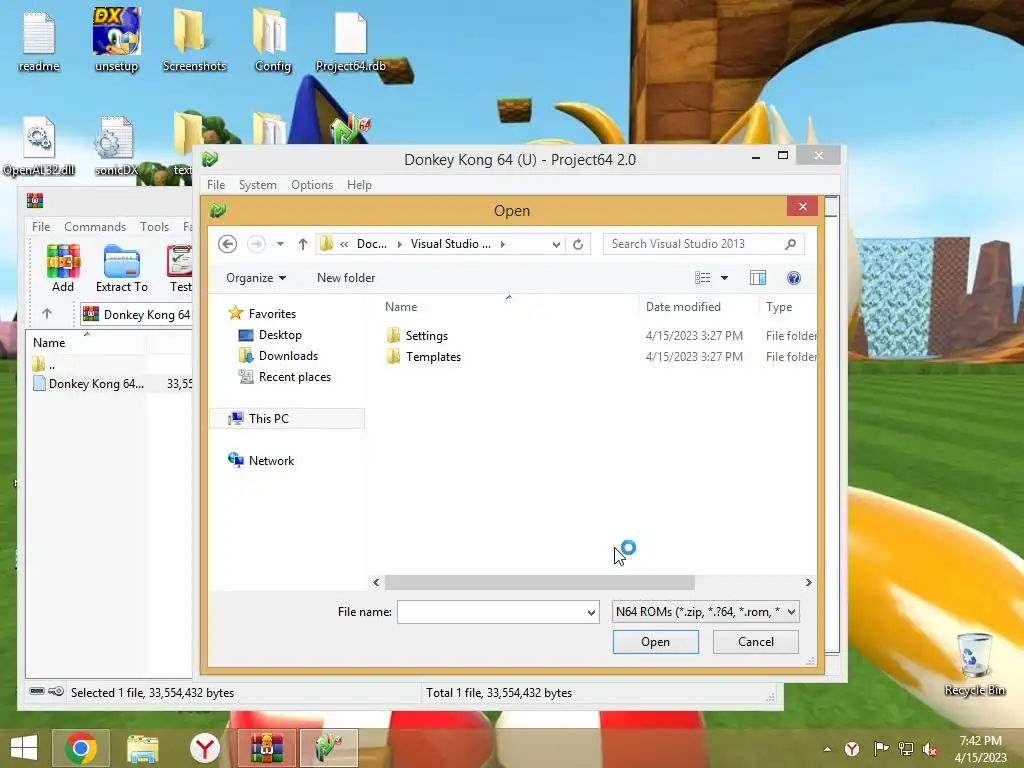
Task: Click the scroll left arrow in file list
Action: click(376, 583)
